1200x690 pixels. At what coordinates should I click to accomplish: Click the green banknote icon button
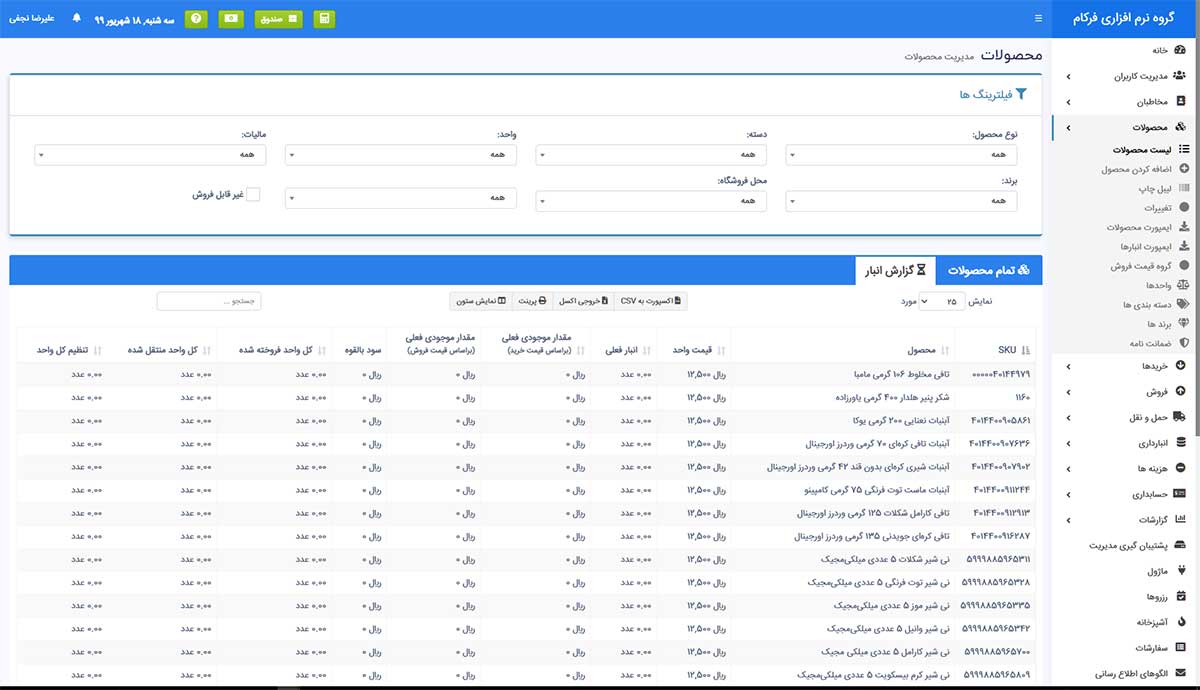232,19
